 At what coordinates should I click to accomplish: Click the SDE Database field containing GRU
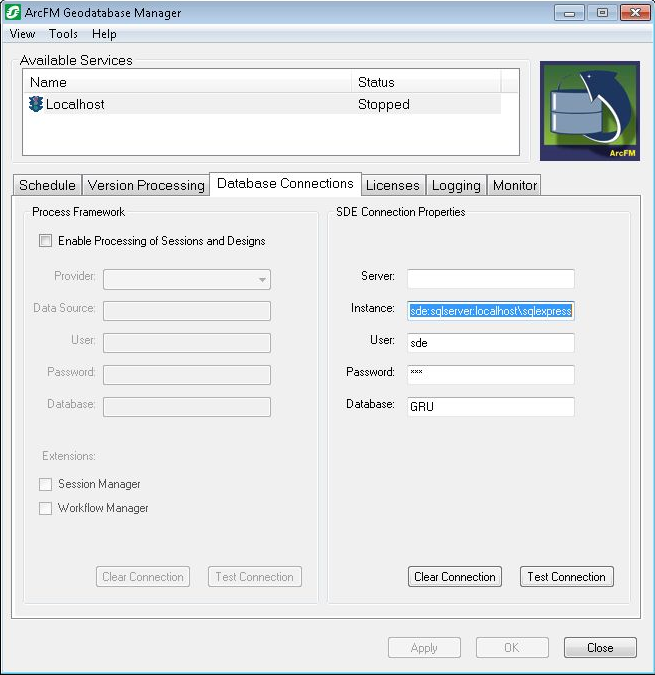point(490,407)
